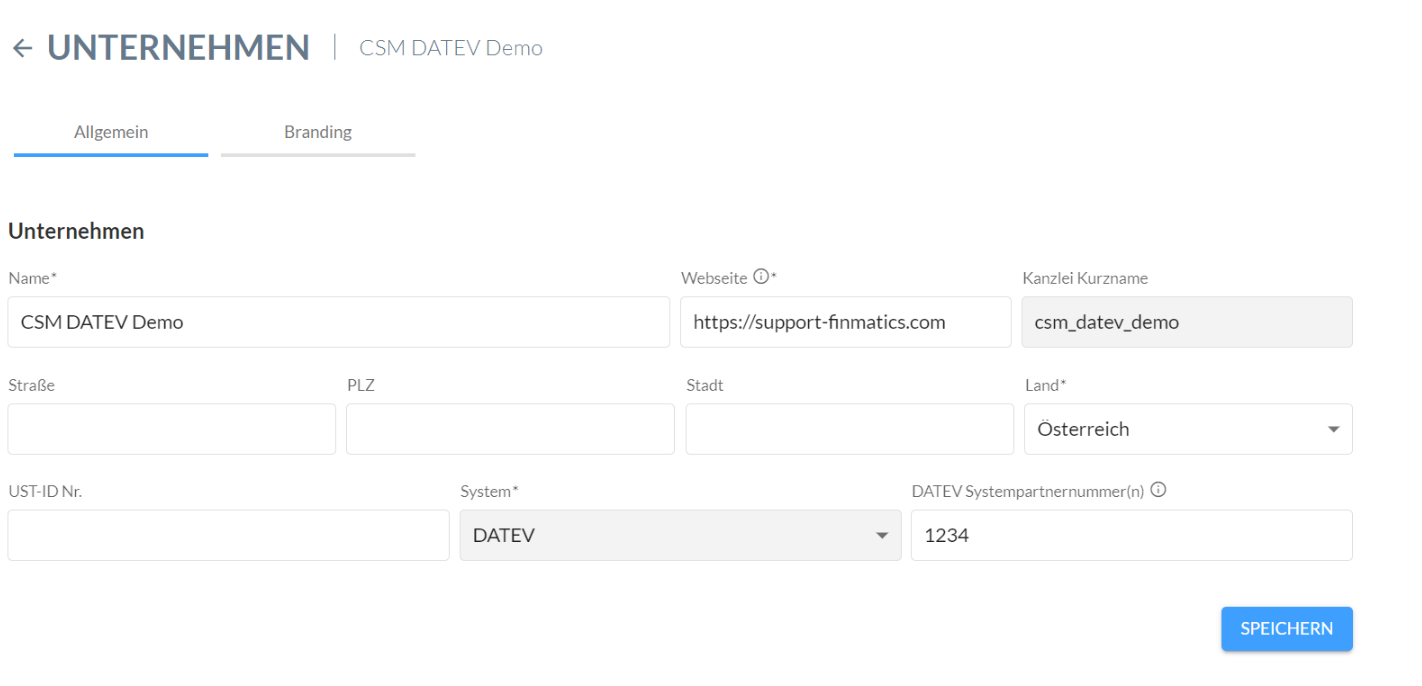Click the info icon next to Webseite
Screen dimensions: 1422x686
[761, 277]
